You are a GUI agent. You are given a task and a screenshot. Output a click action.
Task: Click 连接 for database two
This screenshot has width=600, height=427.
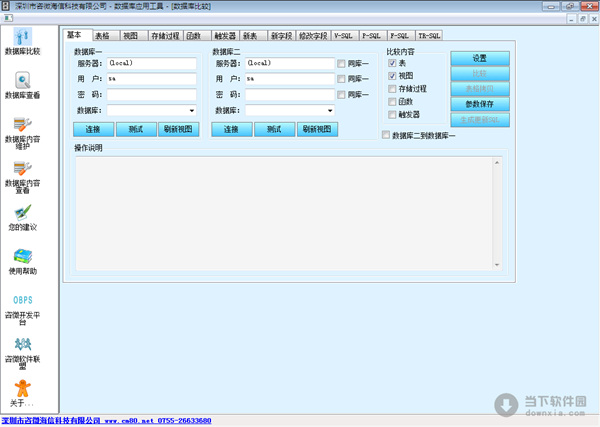pos(232,129)
